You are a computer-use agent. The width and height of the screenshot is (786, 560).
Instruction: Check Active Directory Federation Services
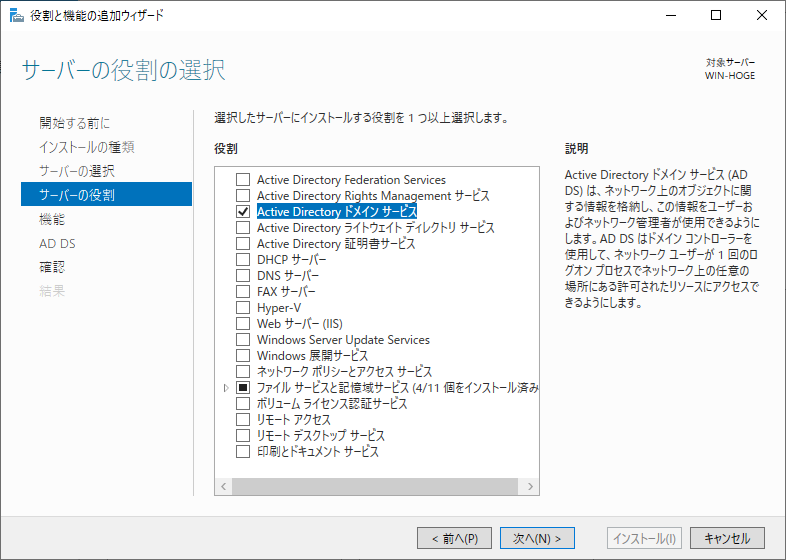[243, 179]
